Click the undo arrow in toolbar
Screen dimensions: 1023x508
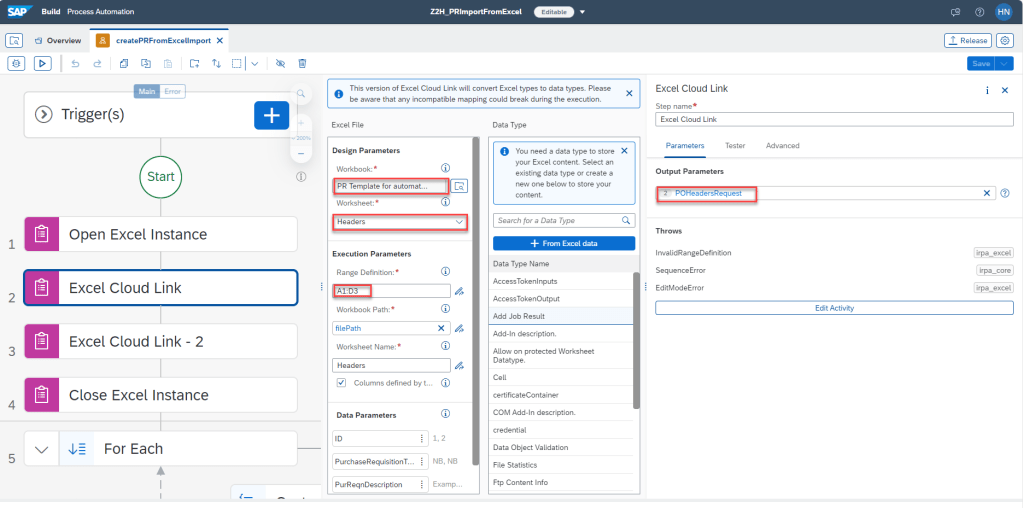(x=76, y=63)
